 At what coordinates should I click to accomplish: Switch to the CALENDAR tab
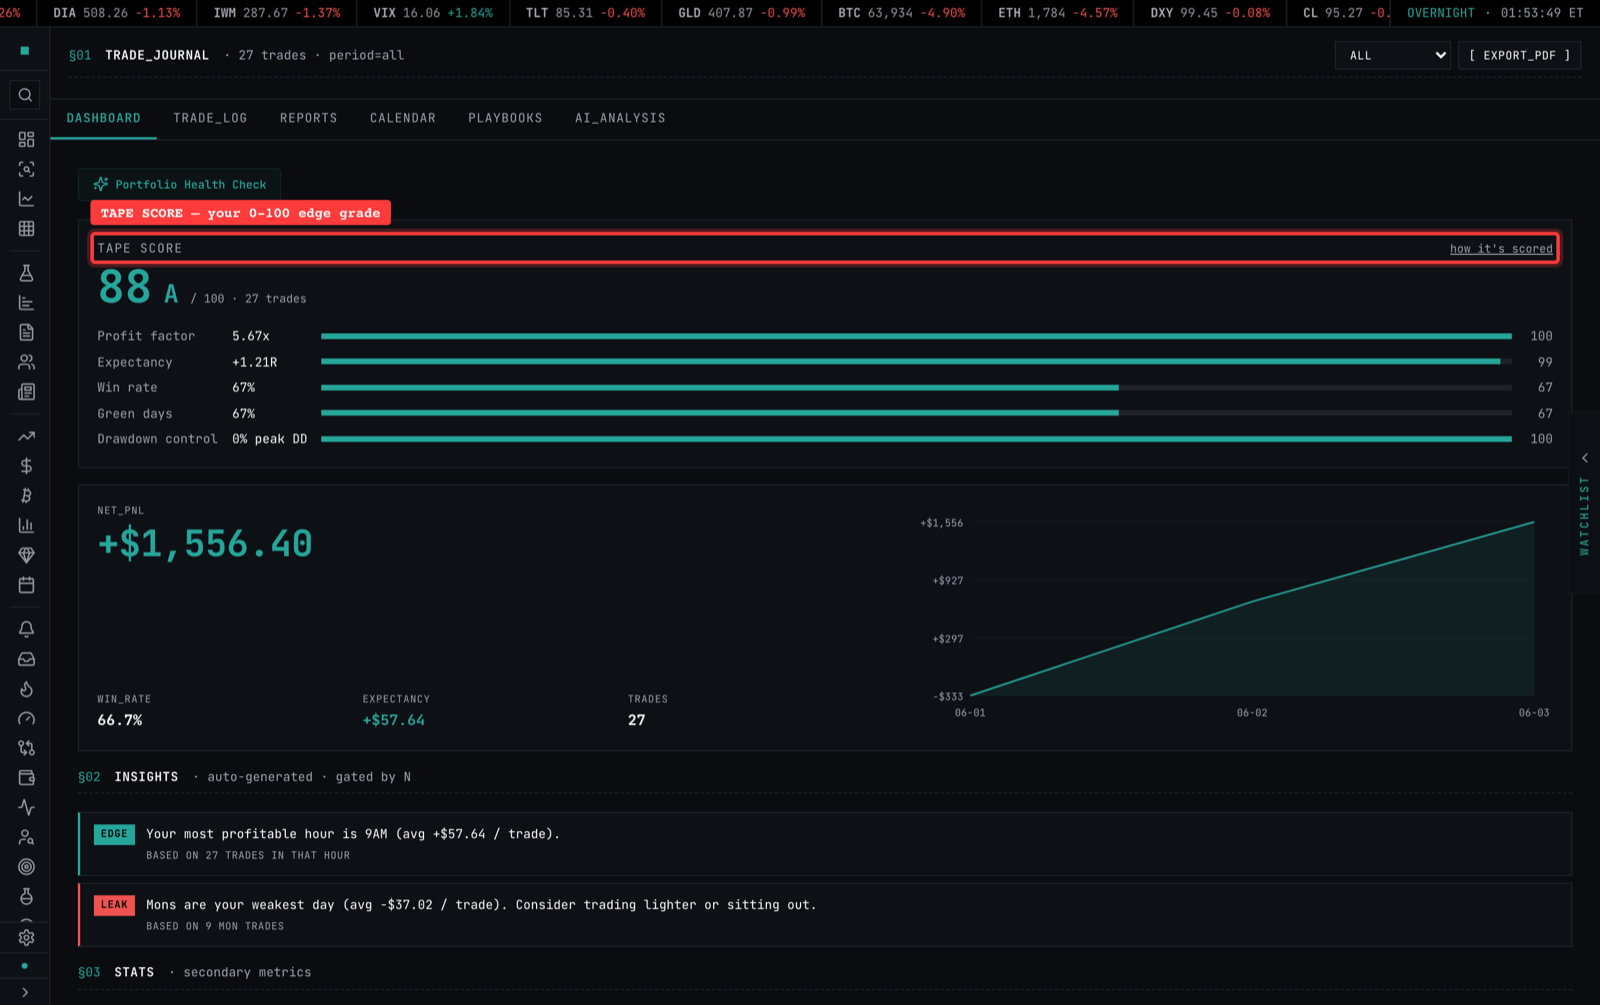(x=403, y=118)
